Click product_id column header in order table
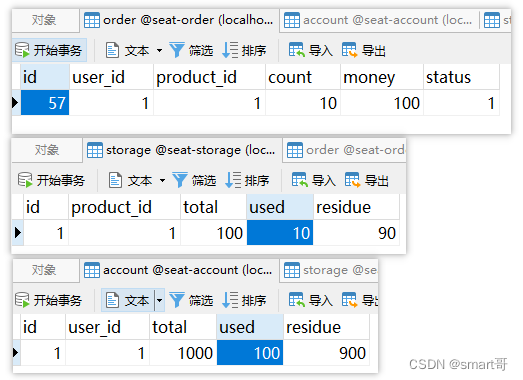 click(209, 77)
